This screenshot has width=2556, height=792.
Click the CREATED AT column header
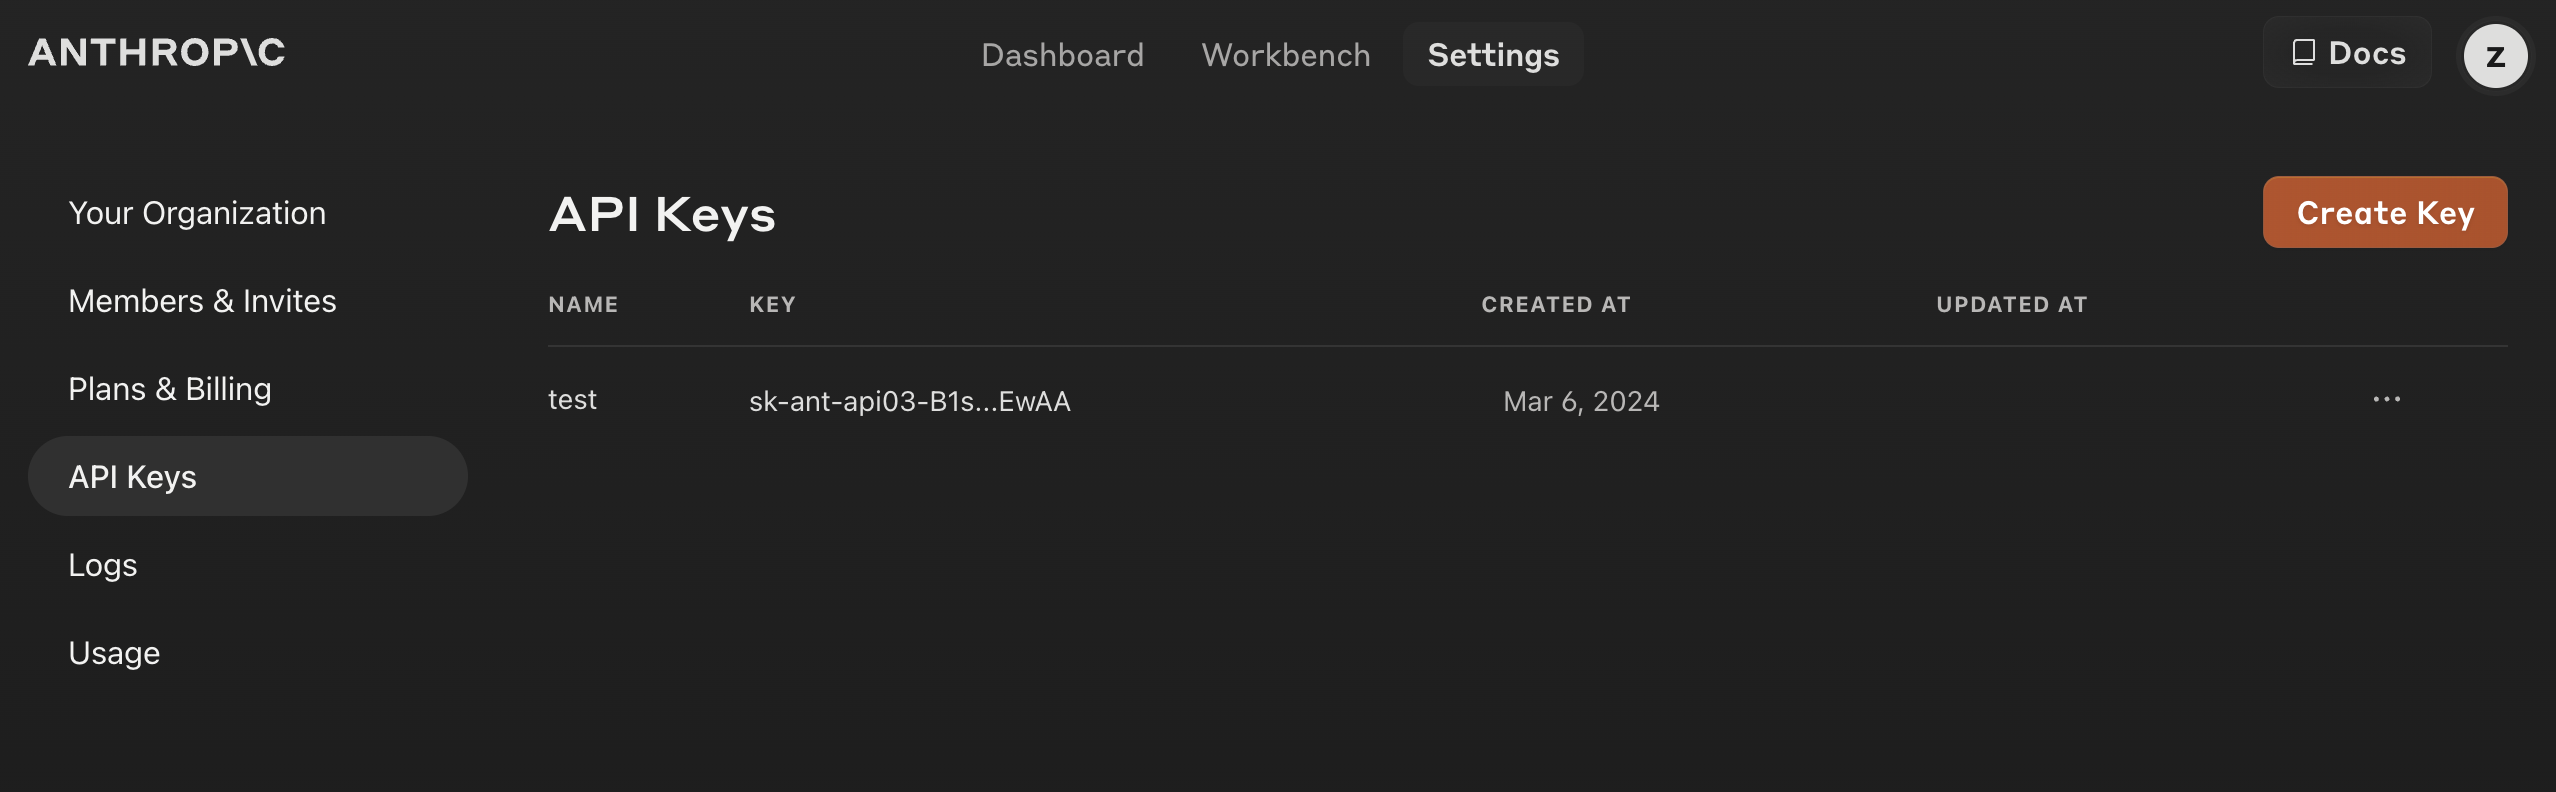point(1555,305)
